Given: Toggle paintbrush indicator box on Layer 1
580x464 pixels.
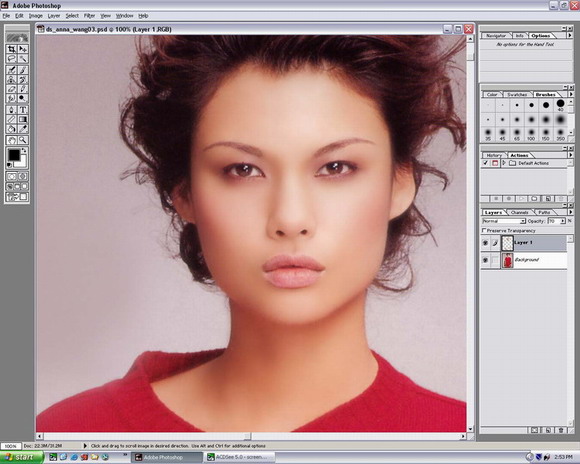Looking at the screenshot, I should pyautogui.click(x=495, y=243).
